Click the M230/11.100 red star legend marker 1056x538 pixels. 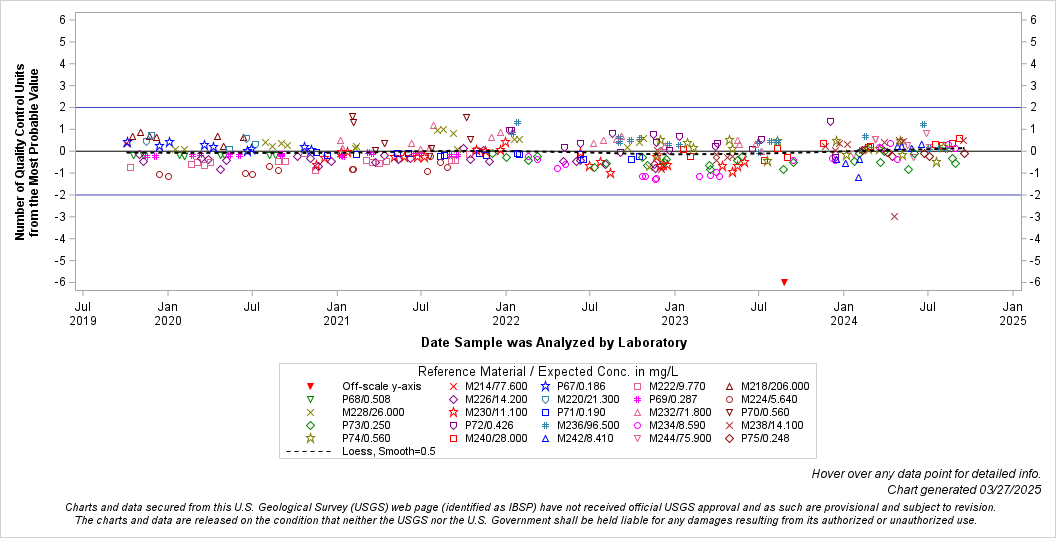[453, 412]
